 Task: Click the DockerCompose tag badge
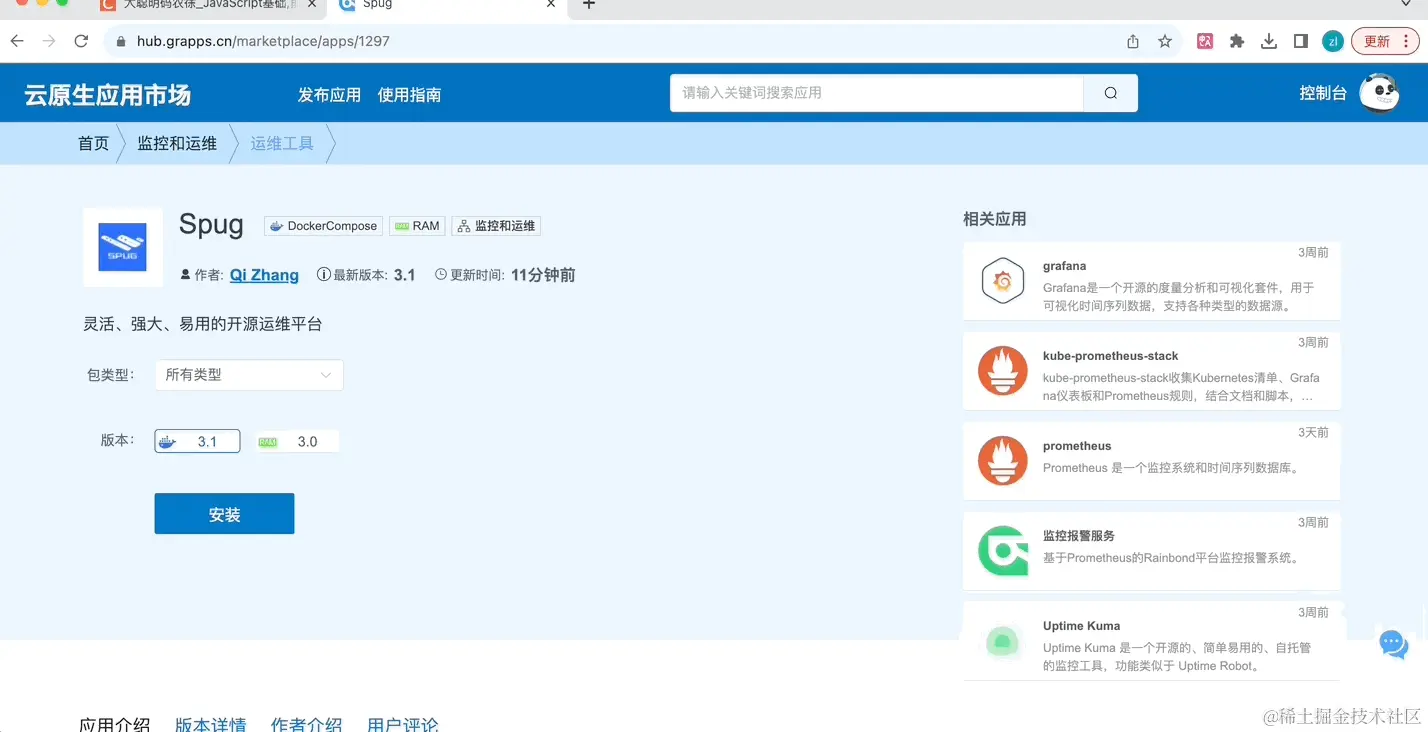click(324, 226)
